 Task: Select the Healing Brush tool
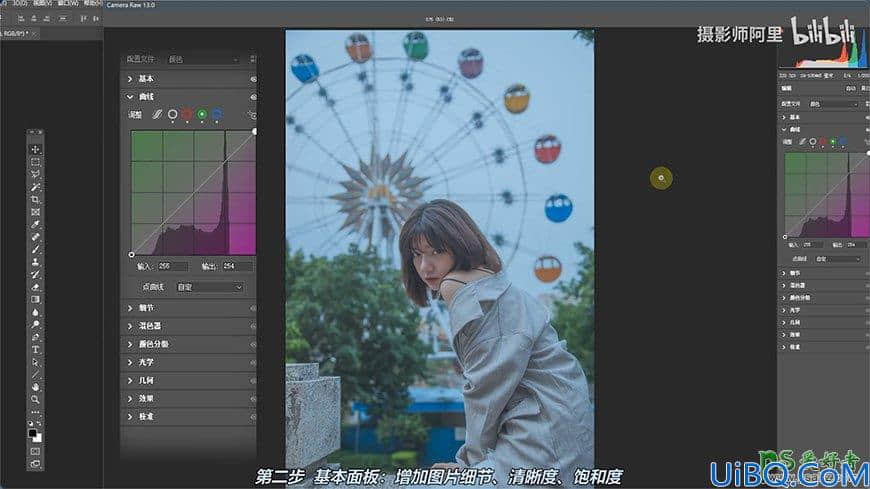[36, 237]
